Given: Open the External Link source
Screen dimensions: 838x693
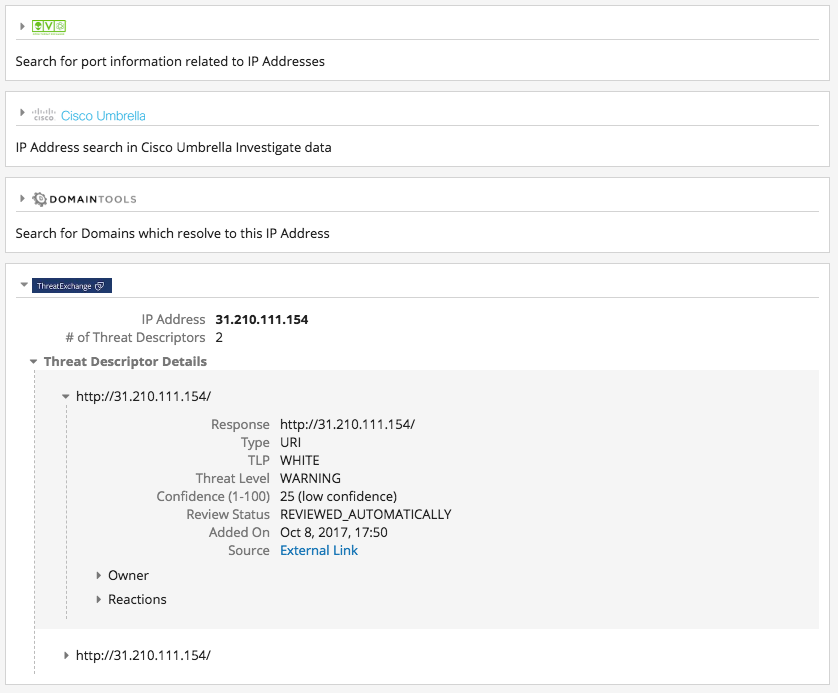Looking at the screenshot, I should click(319, 550).
